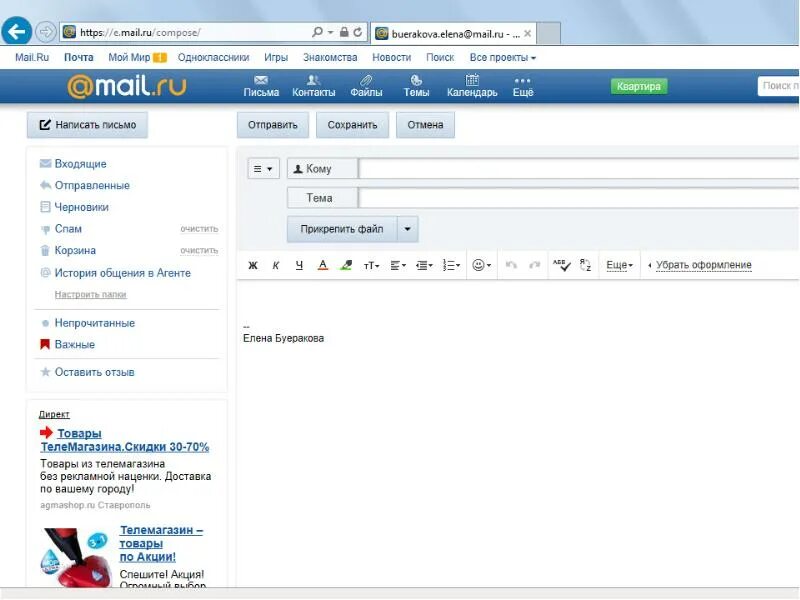Click Написать письмо button
This screenshot has width=800, height=600.
point(87,125)
